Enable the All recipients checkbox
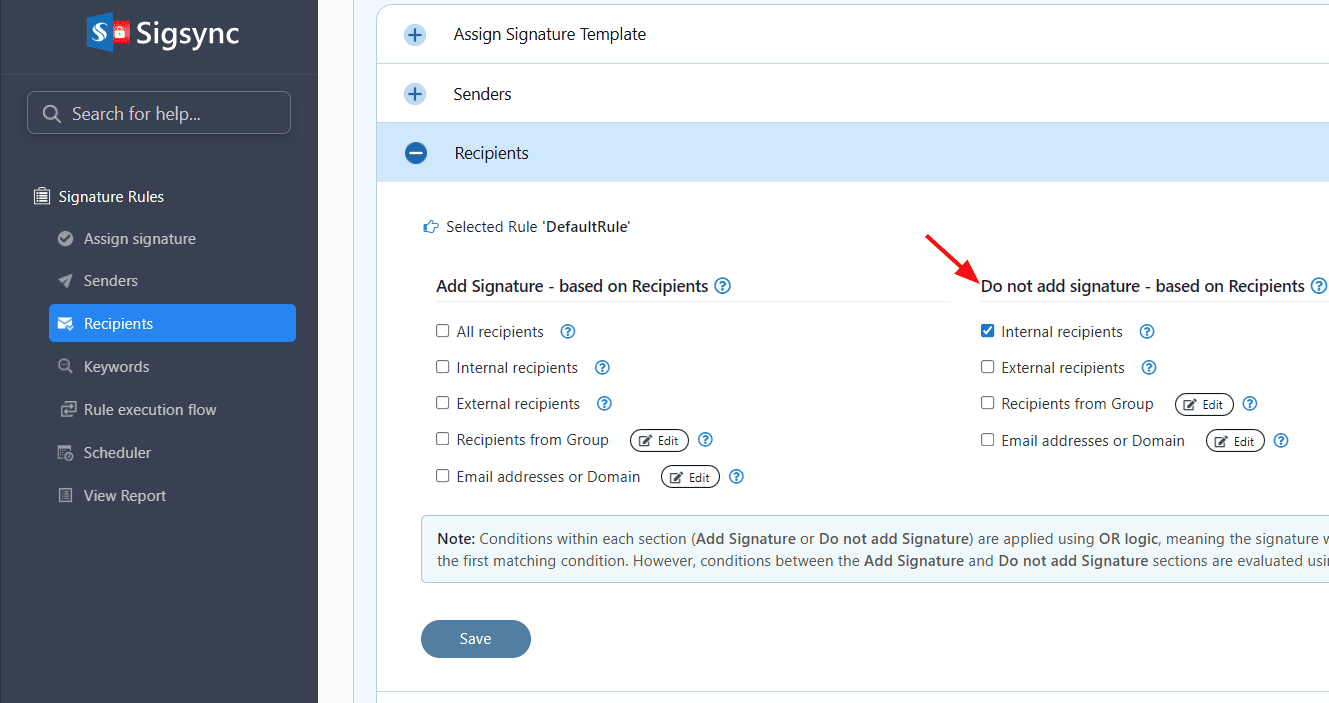The image size is (1329, 703). click(x=443, y=331)
